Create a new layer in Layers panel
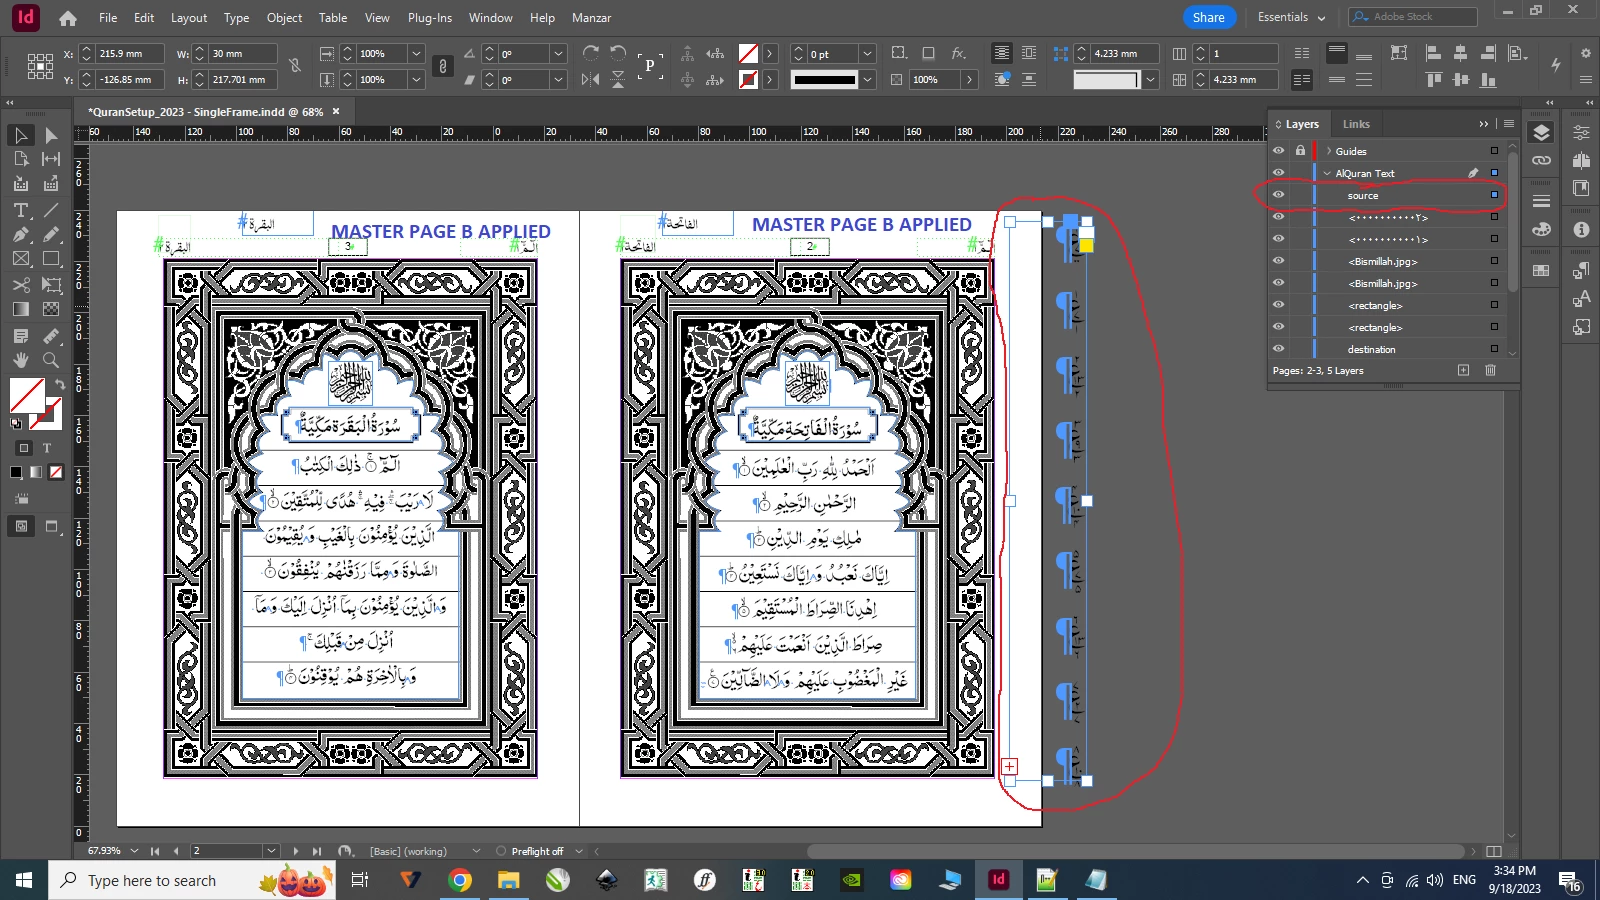 (x=1464, y=370)
